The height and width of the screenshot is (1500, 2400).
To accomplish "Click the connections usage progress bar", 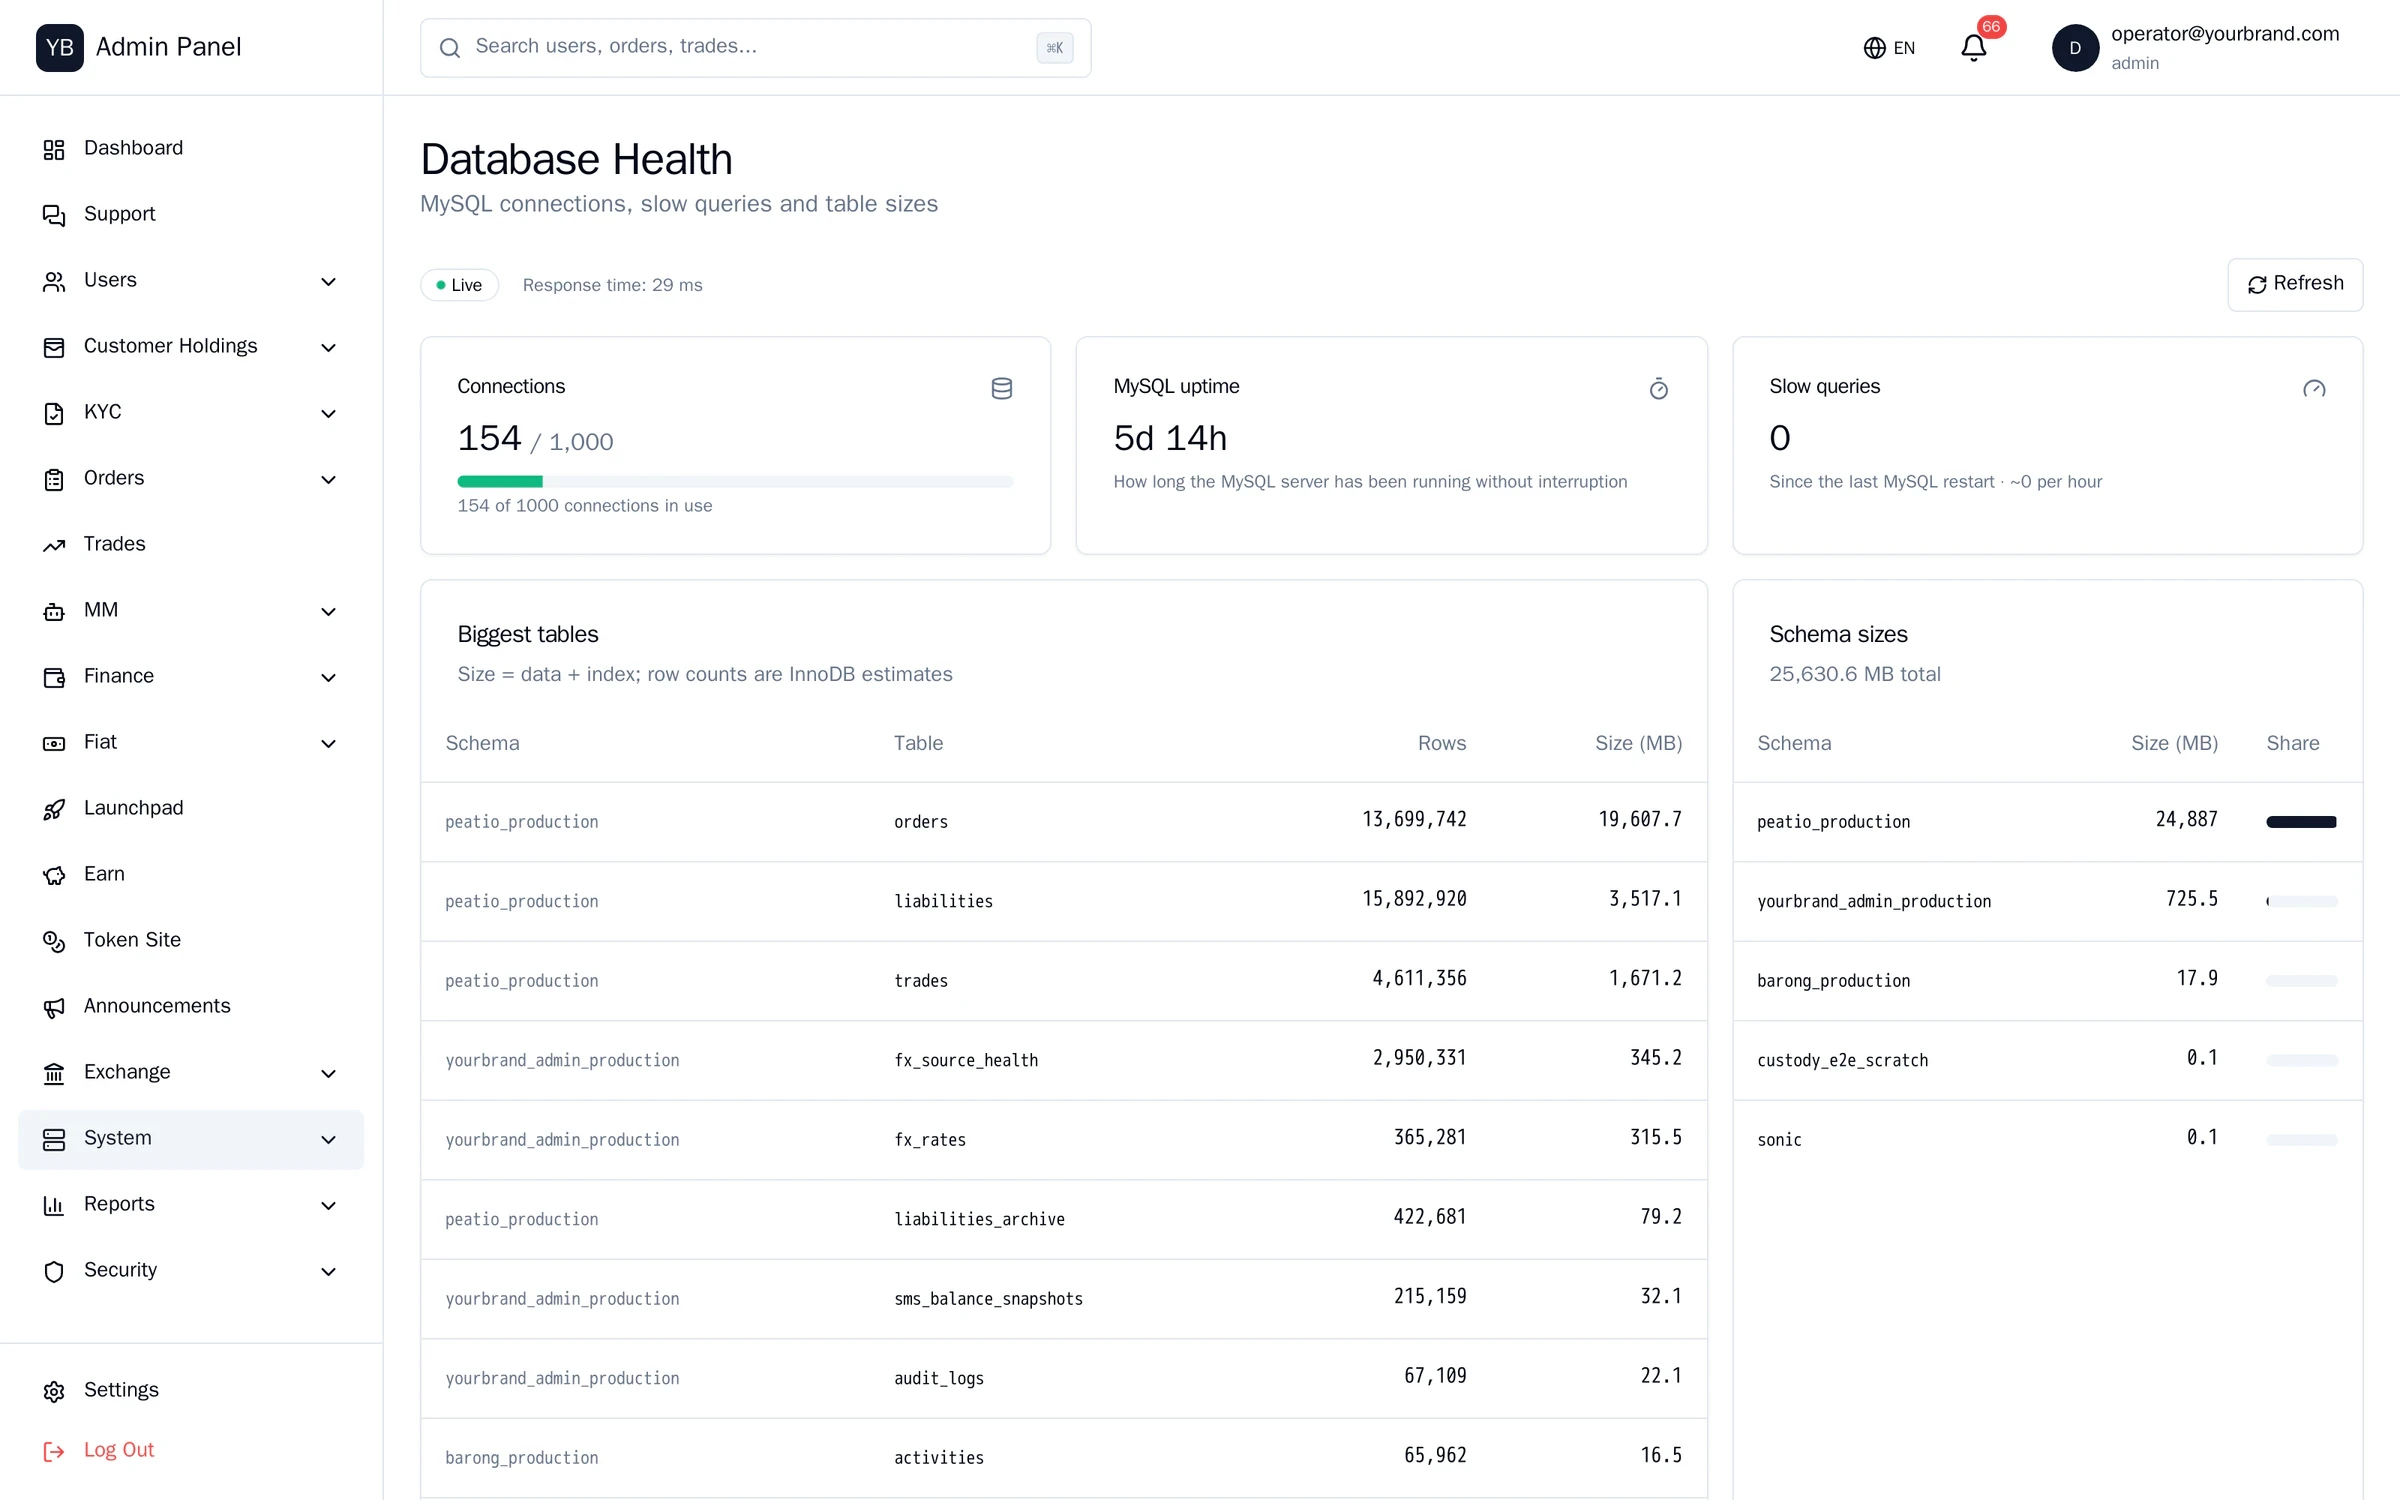I will coord(735,481).
